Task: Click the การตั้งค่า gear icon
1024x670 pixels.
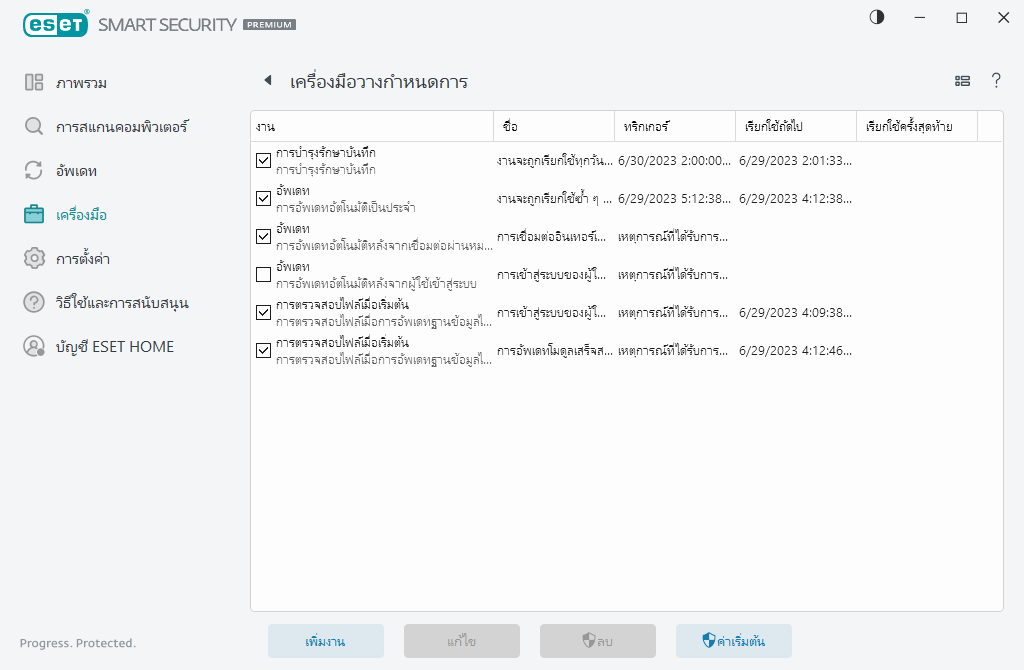Action: click(x=34, y=258)
